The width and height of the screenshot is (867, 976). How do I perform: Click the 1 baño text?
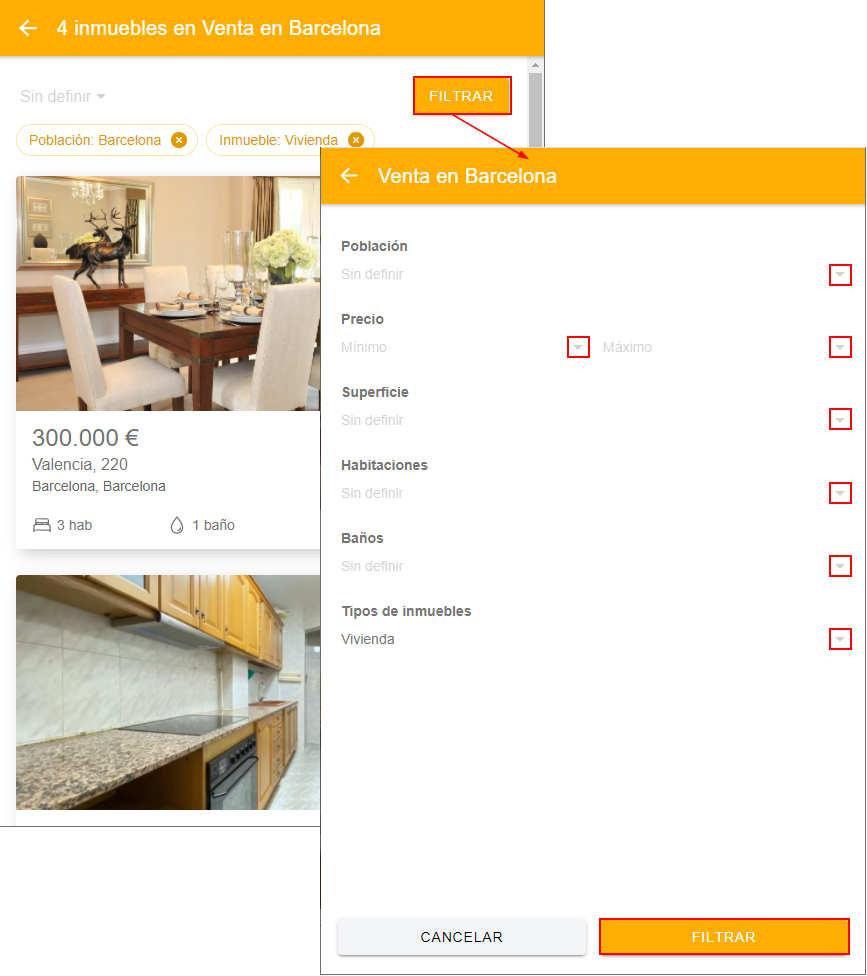pyautogui.click(x=213, y=525)
